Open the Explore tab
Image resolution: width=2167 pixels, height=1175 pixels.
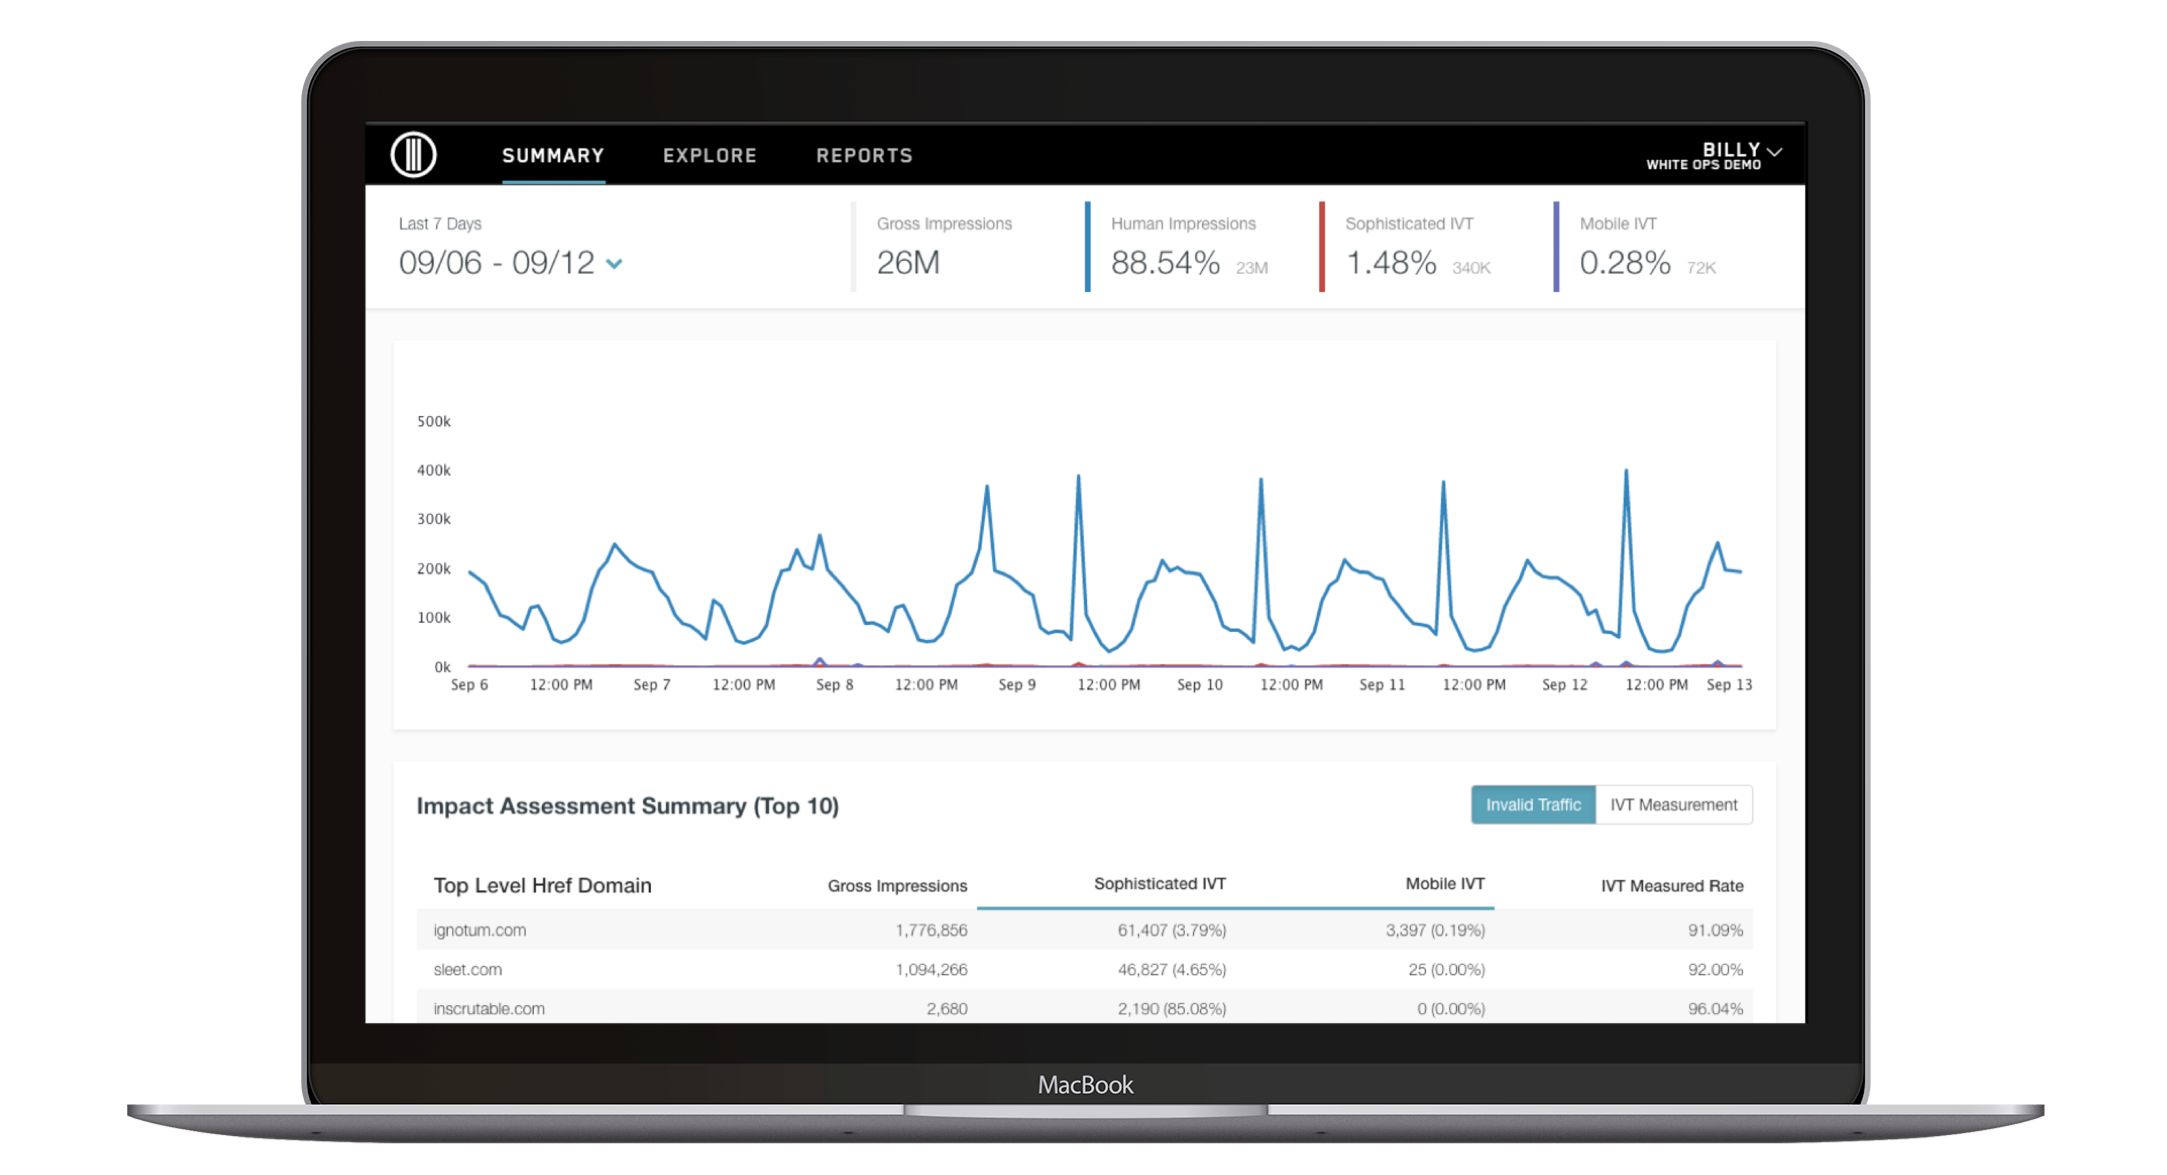click(x=709, y=156)
